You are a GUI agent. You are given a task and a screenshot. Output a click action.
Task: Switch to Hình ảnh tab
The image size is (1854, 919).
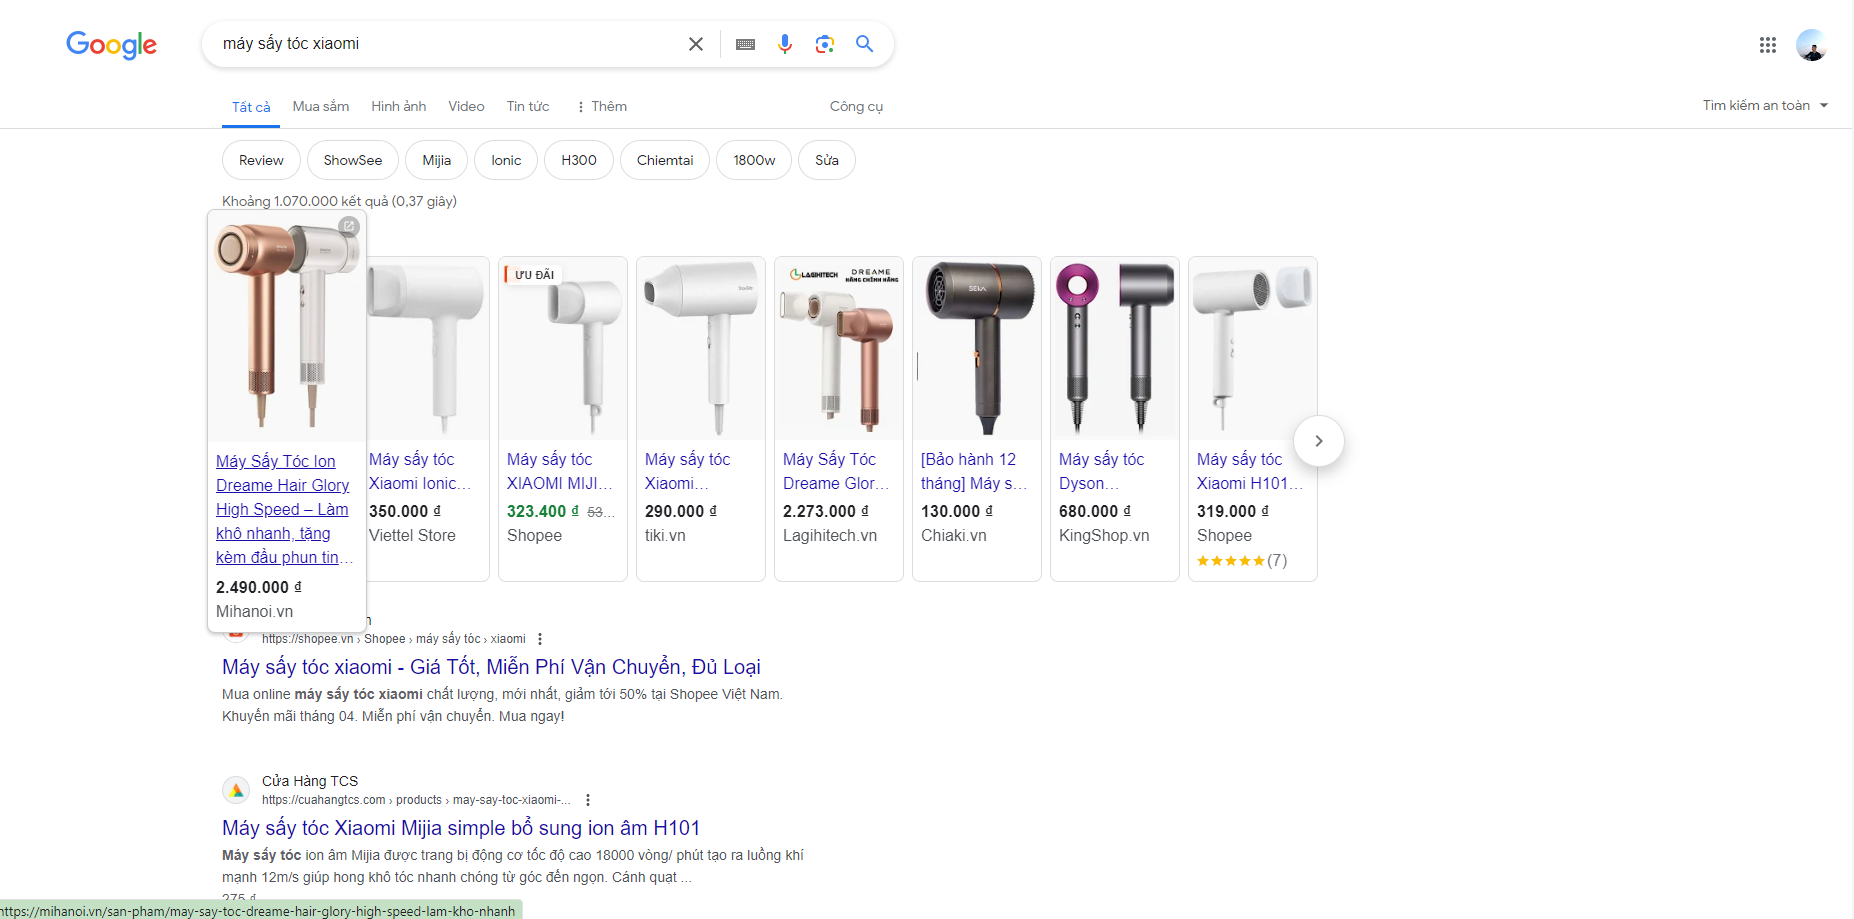399,106
